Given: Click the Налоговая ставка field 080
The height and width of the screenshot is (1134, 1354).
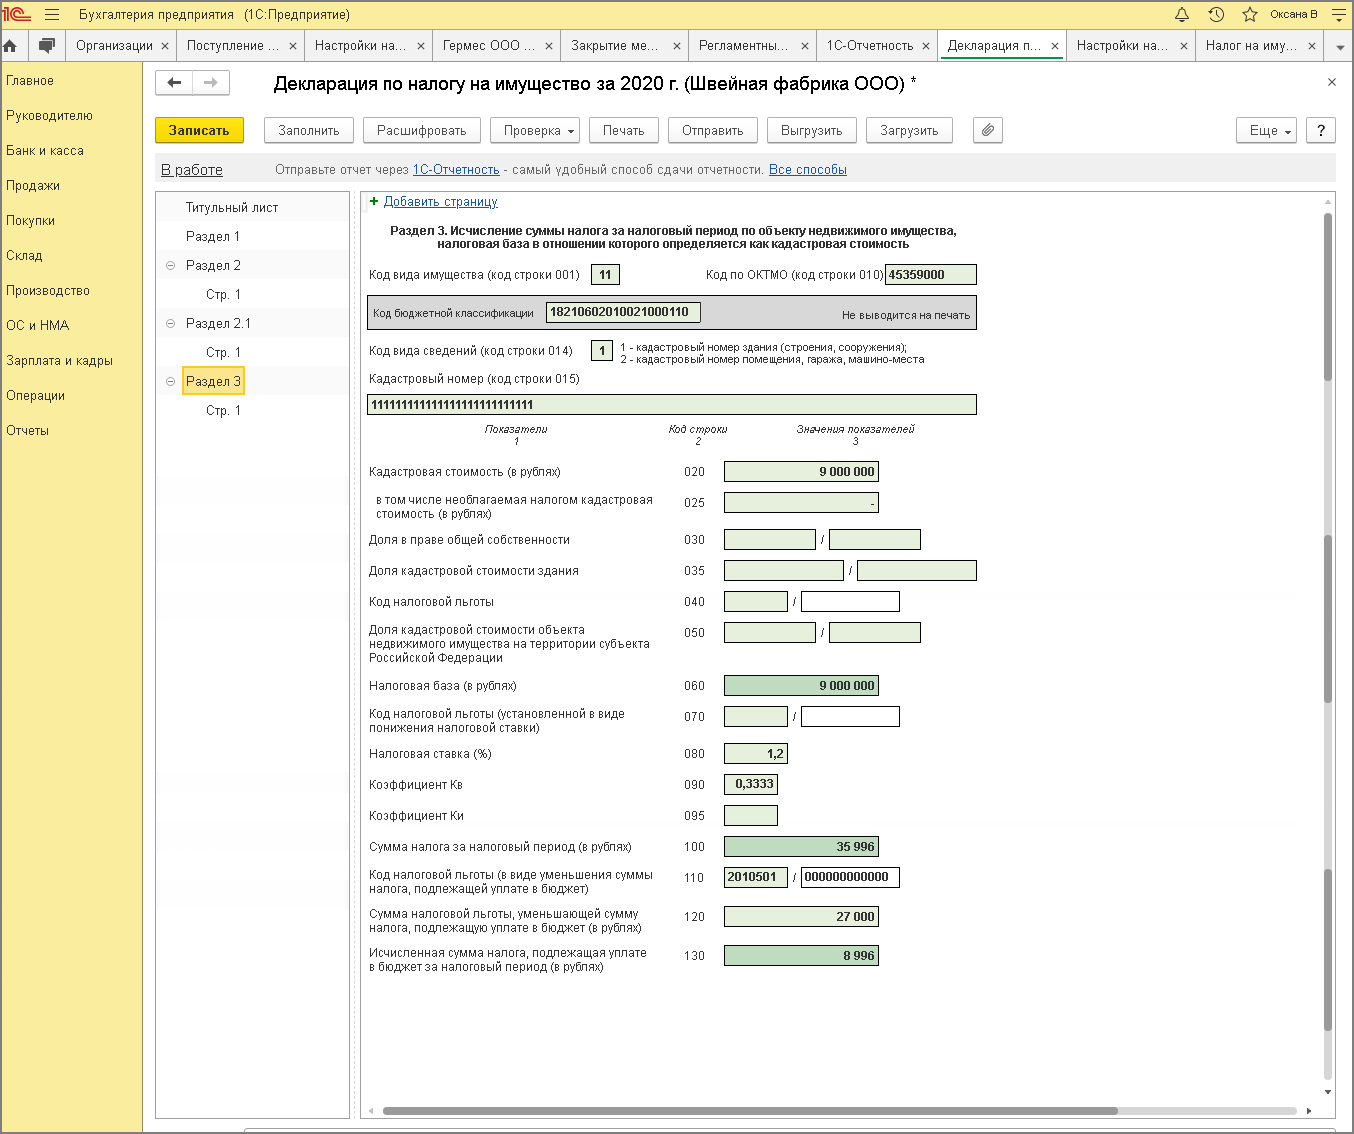Looking at the screenshot, I should coord(756,754).
